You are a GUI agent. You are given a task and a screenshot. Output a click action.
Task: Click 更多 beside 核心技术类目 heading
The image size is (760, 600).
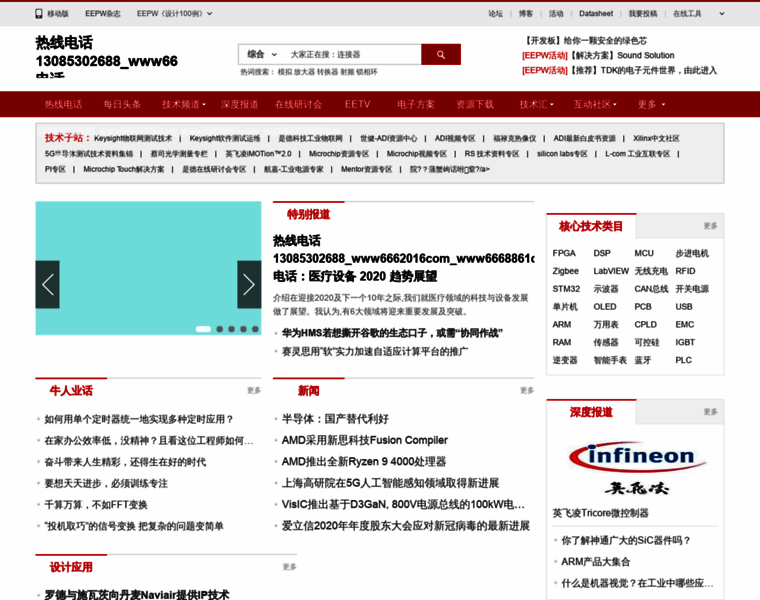tap(710, 226)
